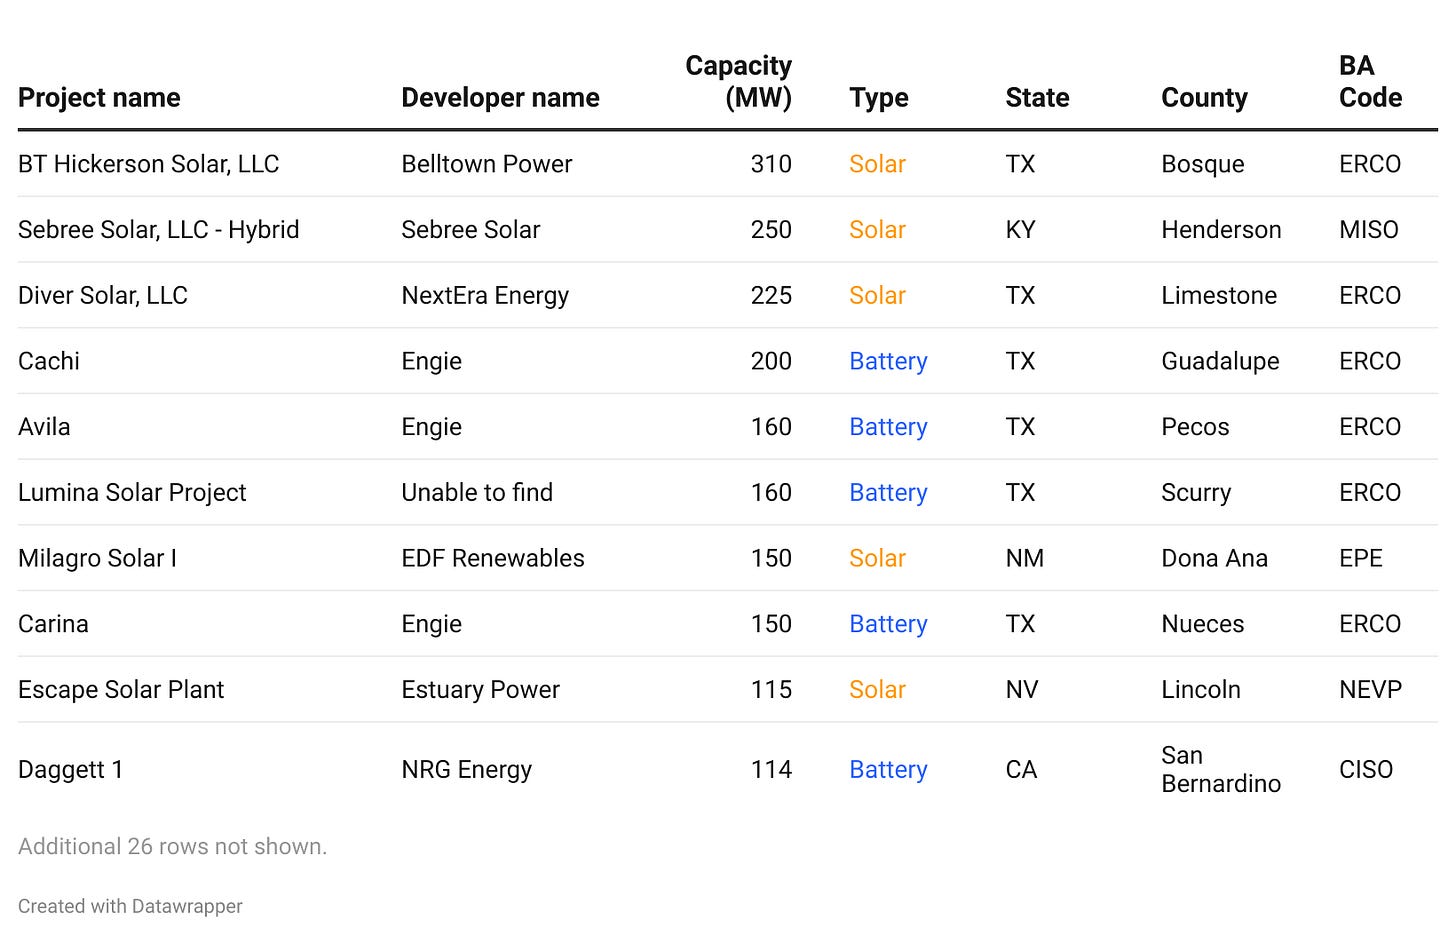Click the 'State' column header
The width and height of the screenshot is (1456, 936).
click(x=1037, y=98)
